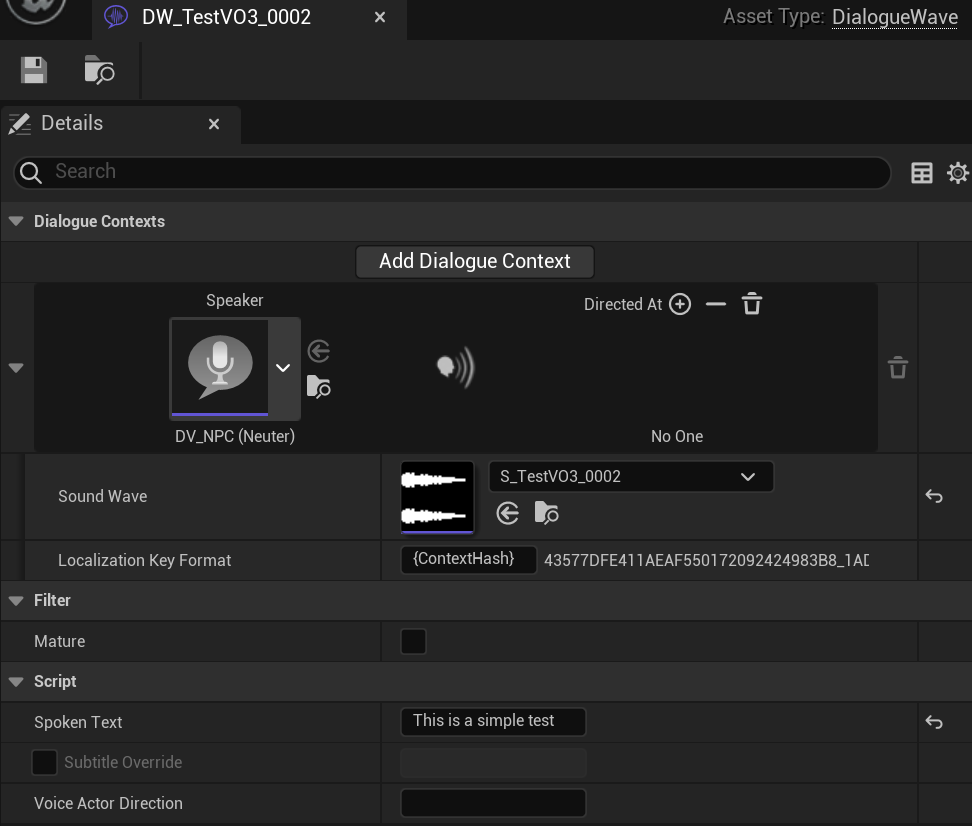
Task: Open the S_TestVO3_0002 sound wave dropdown
Action: pos(747,476)
